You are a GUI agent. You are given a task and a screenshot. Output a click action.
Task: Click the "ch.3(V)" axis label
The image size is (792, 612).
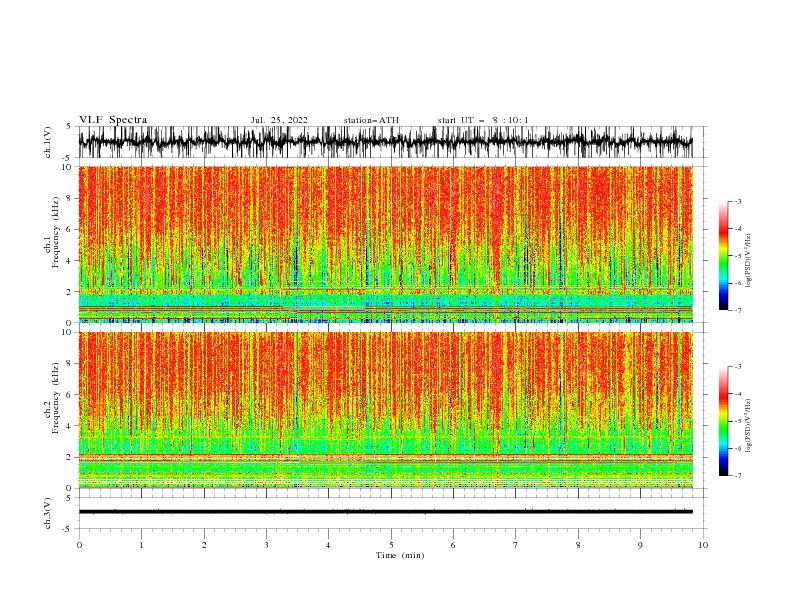48,513
